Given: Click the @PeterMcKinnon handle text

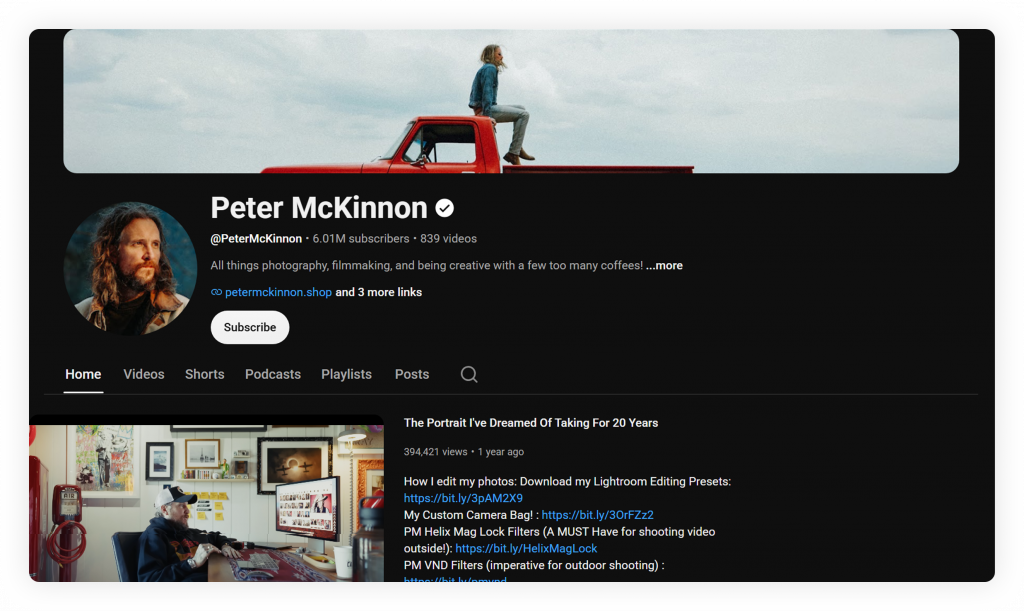Looking at the screenshot, I should point(256,239).
